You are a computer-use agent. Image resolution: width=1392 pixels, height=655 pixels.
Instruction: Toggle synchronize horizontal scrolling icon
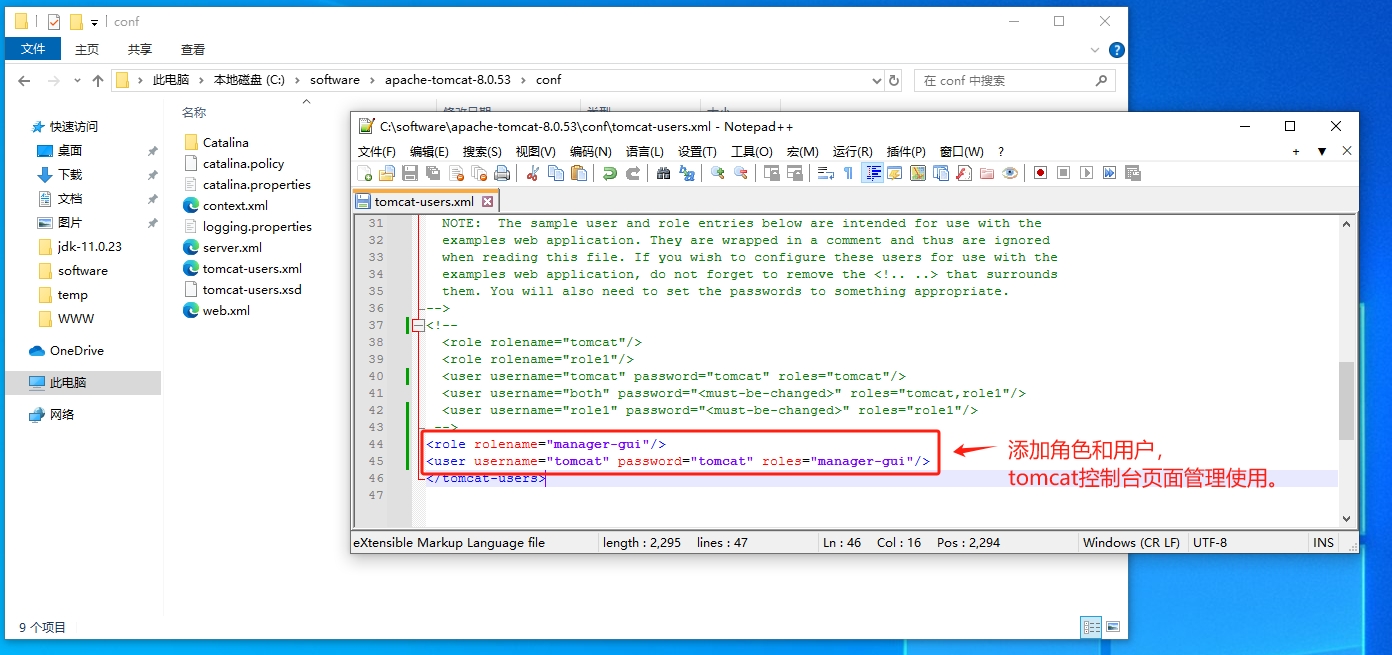click(x=794, y=173)
